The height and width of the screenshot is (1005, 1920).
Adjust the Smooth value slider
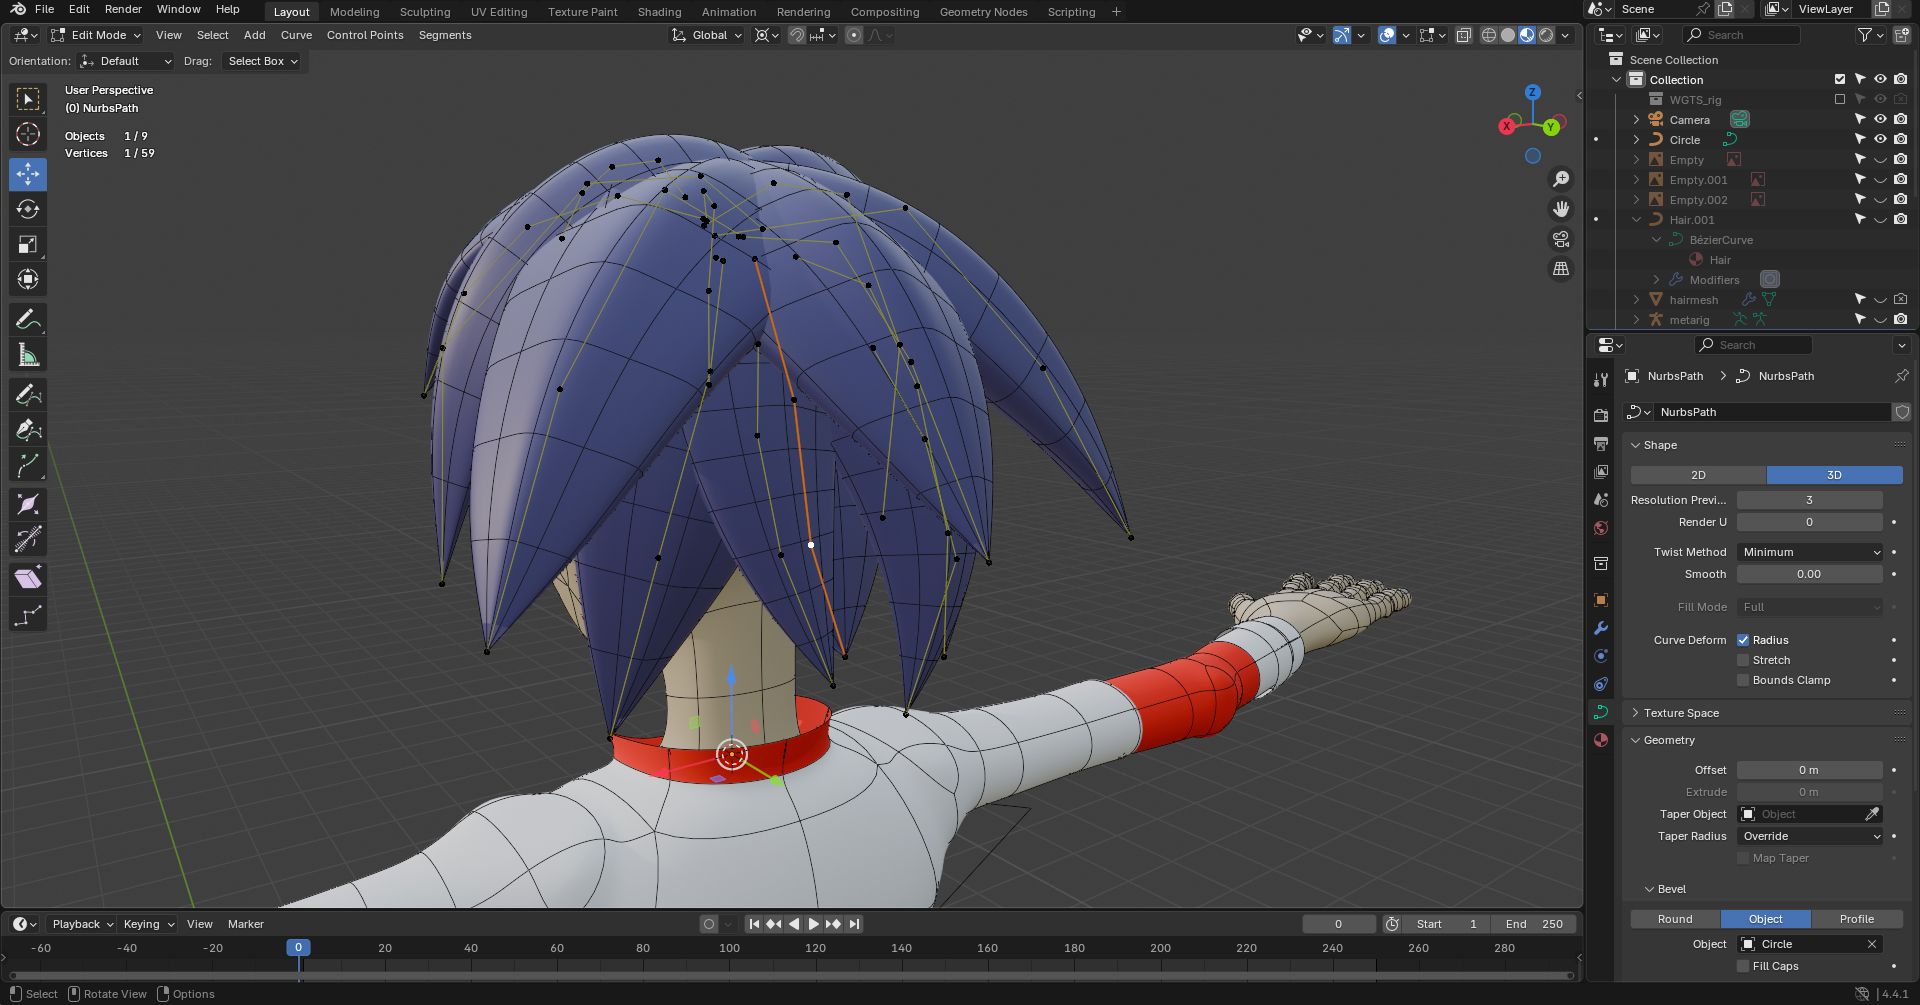(1809, 574)
